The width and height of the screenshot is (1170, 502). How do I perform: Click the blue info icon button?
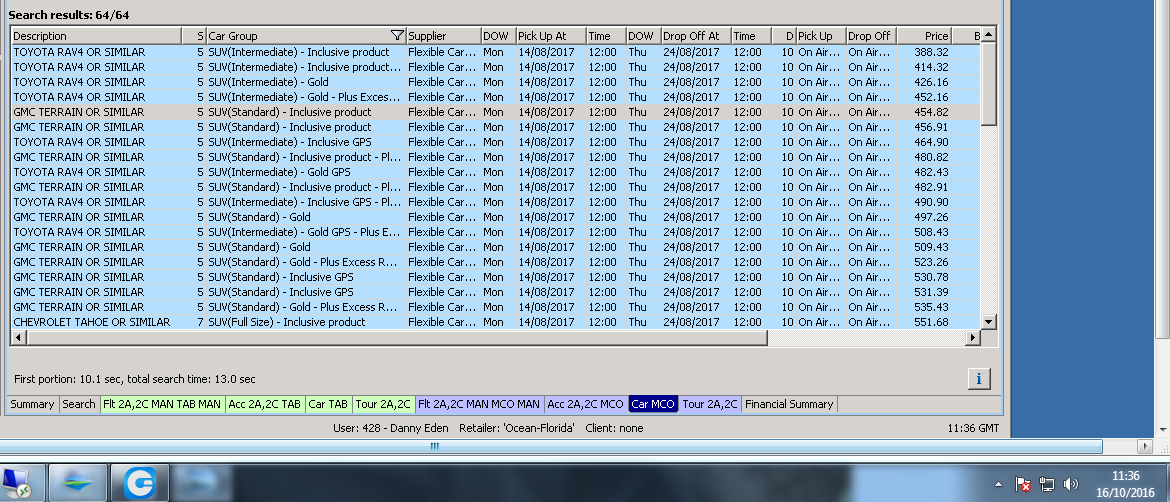979,379
